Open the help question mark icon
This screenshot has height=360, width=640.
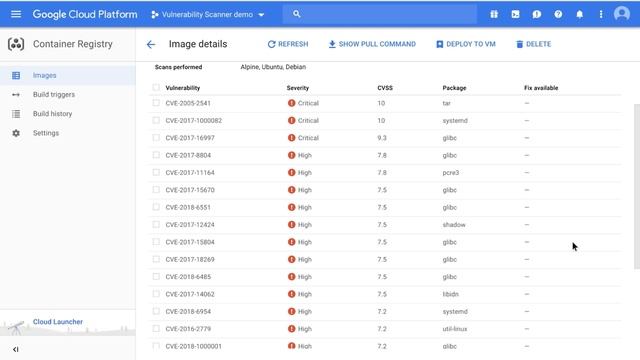point(558,14)
